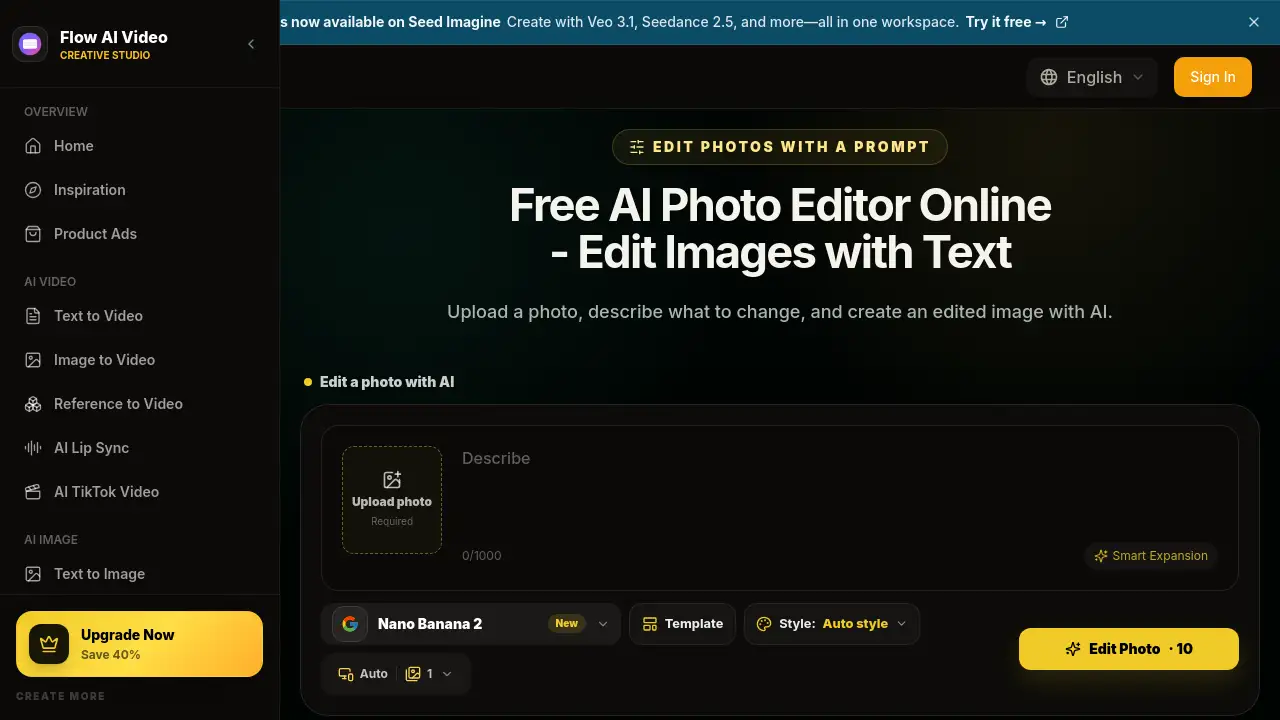Click the AI Lip Sync waveform icon

point(33,448)
